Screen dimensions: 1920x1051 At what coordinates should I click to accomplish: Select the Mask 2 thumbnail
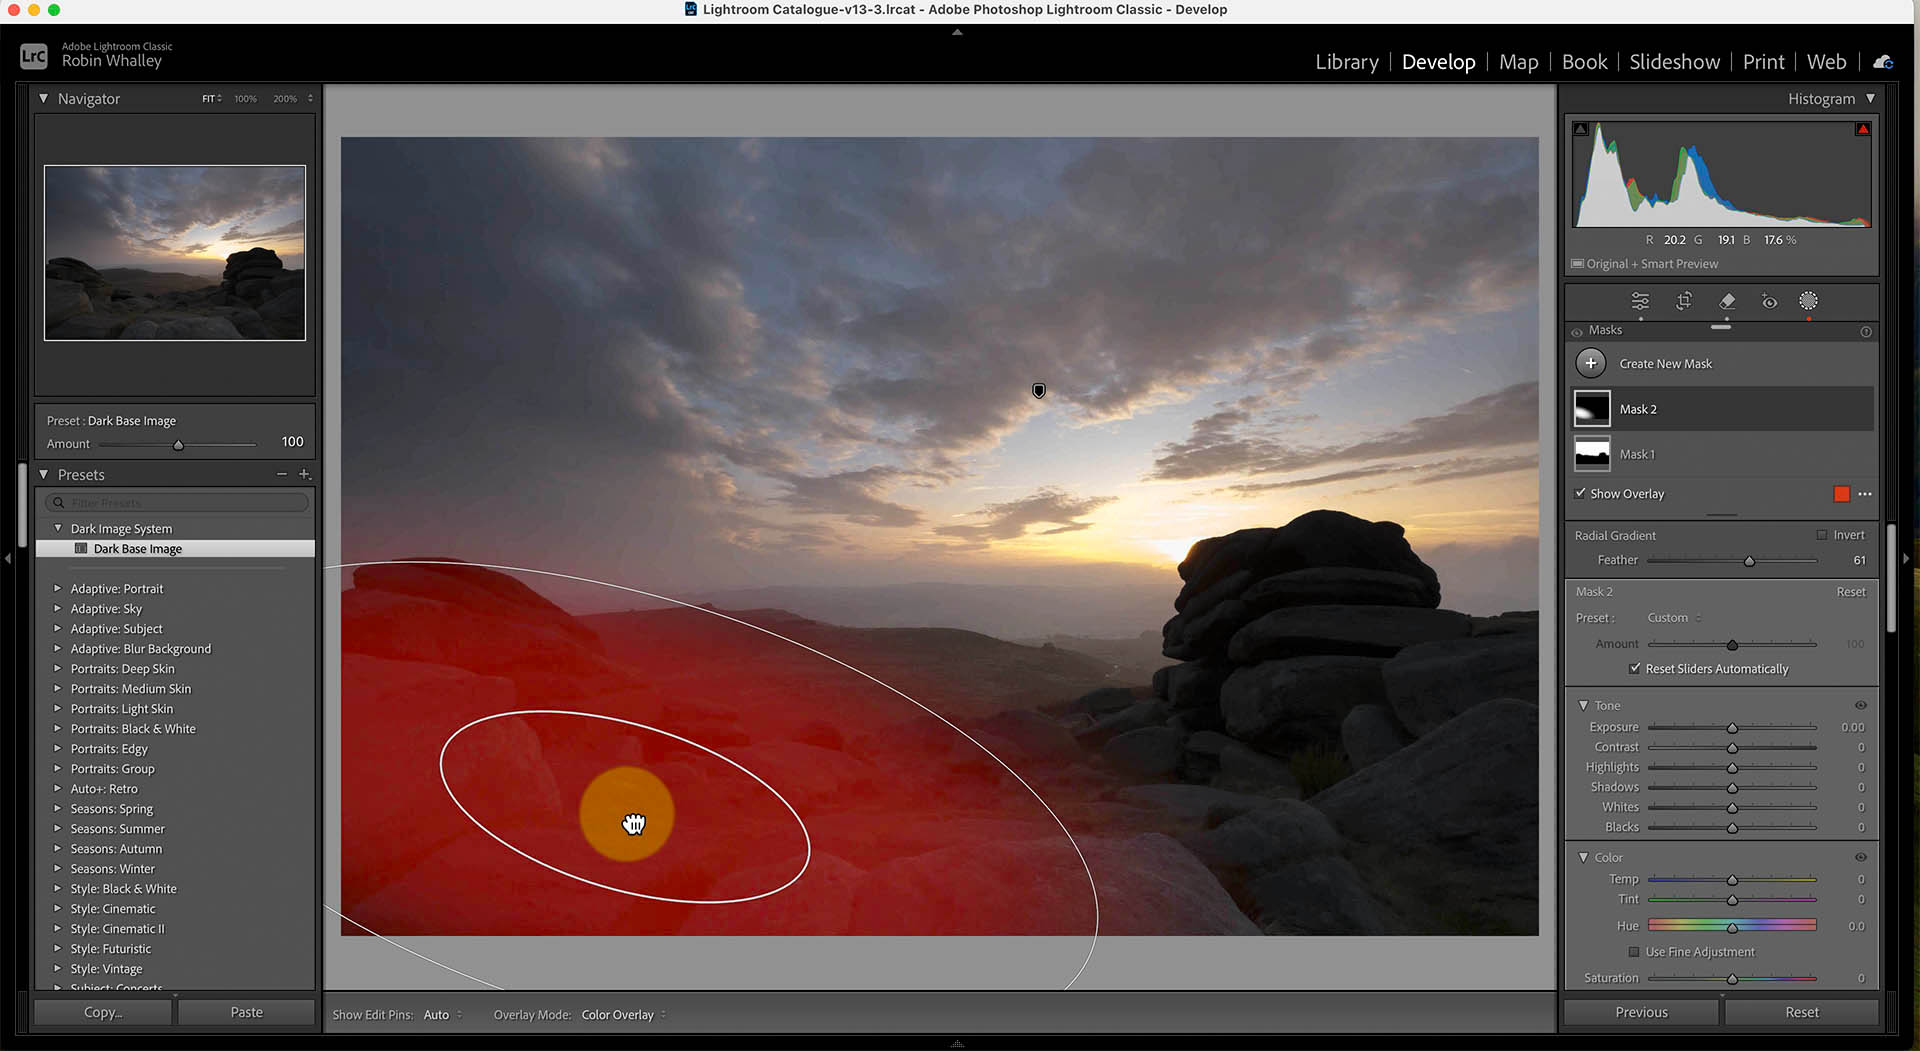pos(1592,409)
